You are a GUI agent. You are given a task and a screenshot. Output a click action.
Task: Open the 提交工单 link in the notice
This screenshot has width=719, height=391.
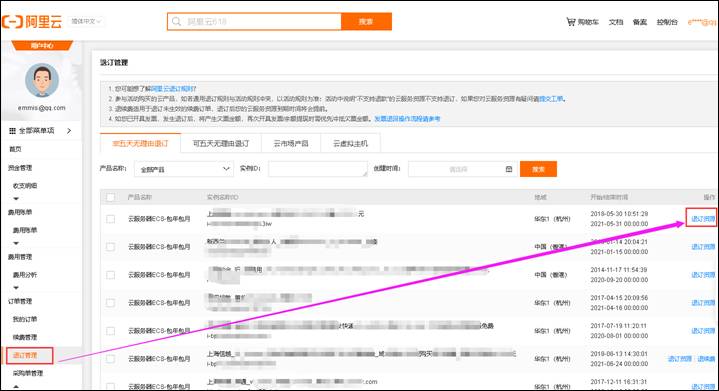pyautogui.click(x=552, y=99)
